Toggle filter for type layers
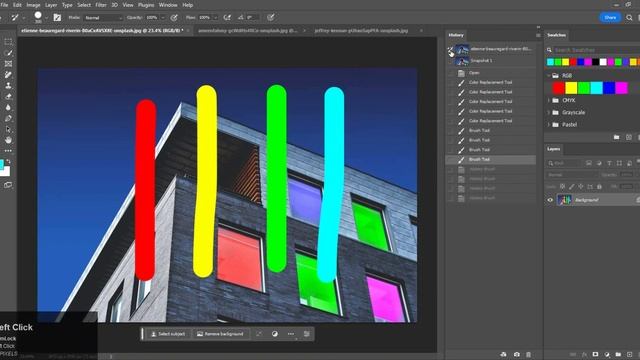Viewport: 640px width, 360px height. point(609,163)
